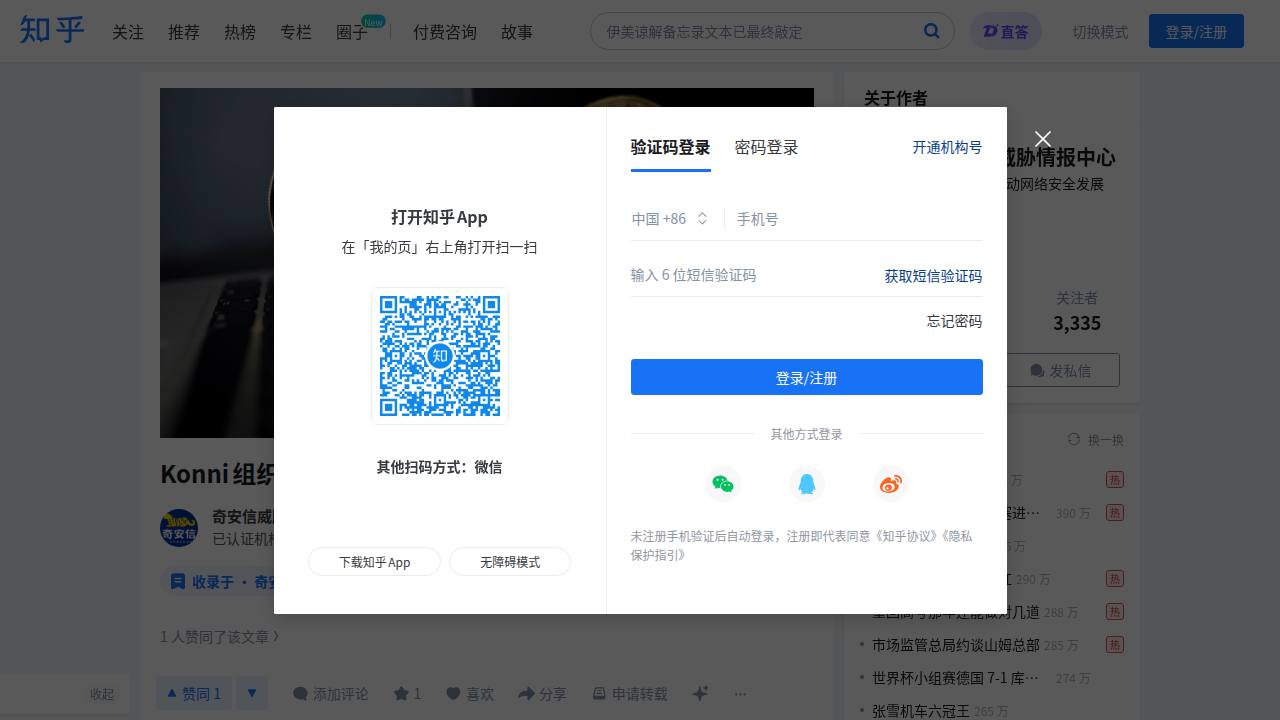Click the blue 登录/注册 dialog button
The image size is (1280, 720).
pyautogui.click(x=807, y=377)
